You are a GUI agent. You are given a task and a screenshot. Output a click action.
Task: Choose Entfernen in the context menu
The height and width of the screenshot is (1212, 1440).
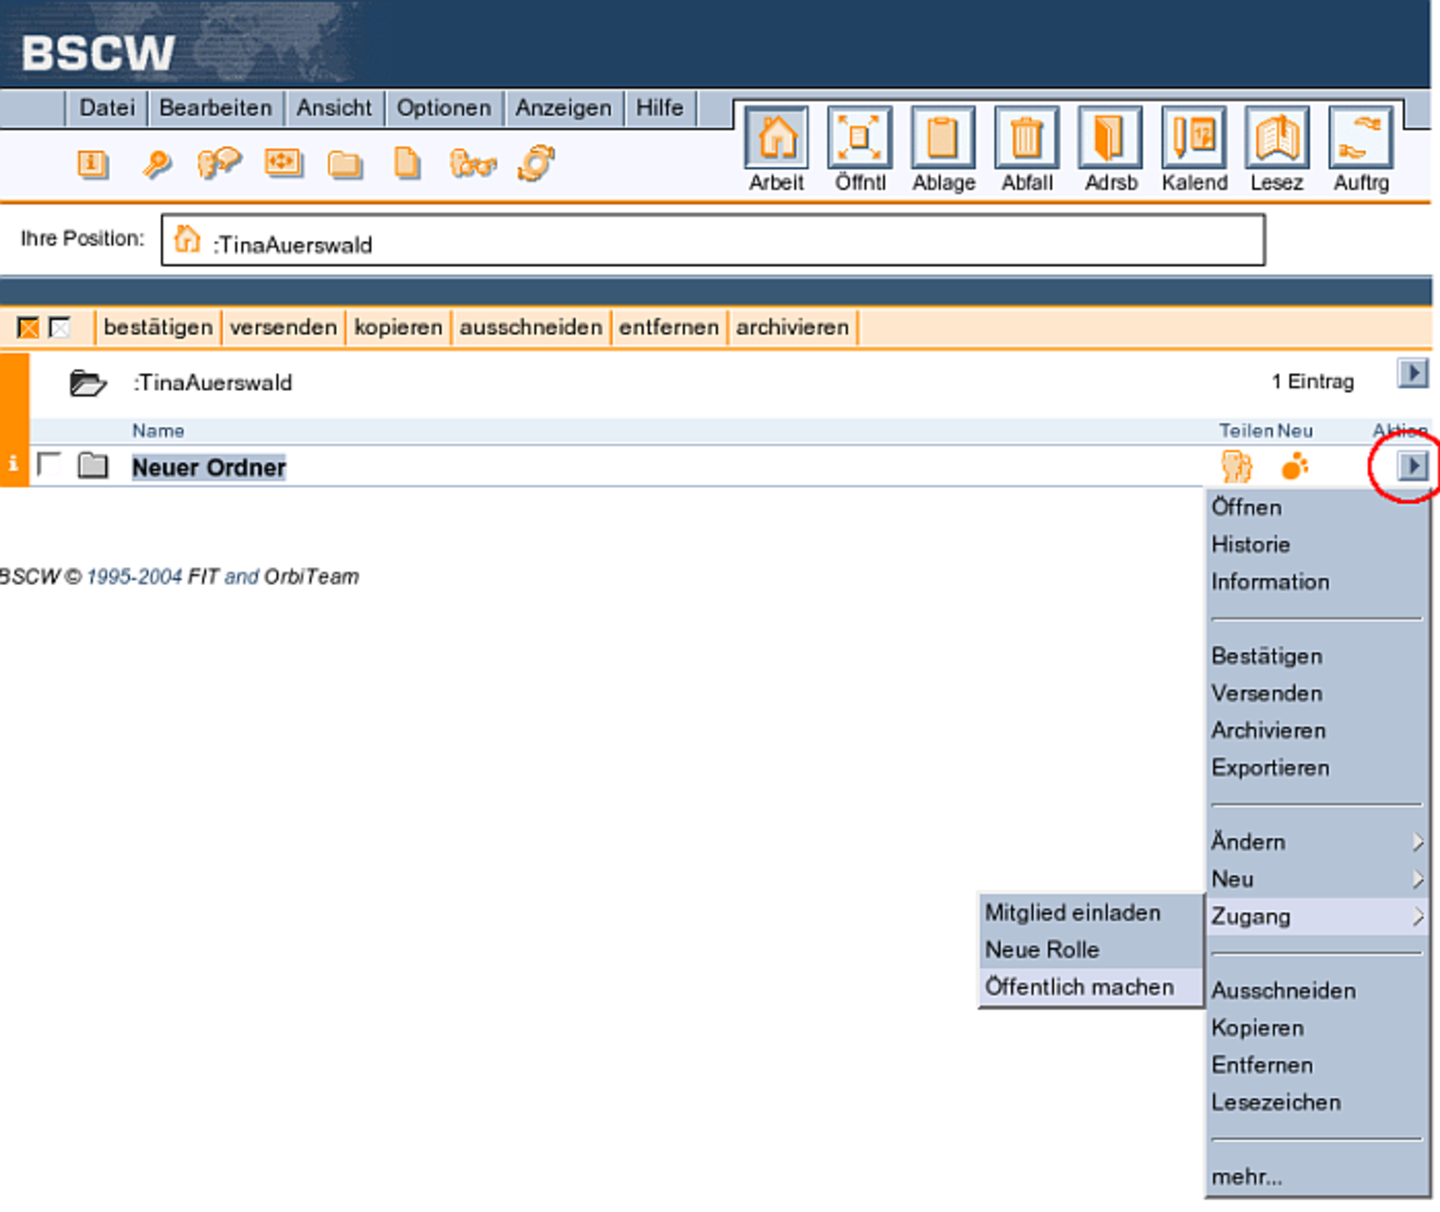pos(1317,1065)
